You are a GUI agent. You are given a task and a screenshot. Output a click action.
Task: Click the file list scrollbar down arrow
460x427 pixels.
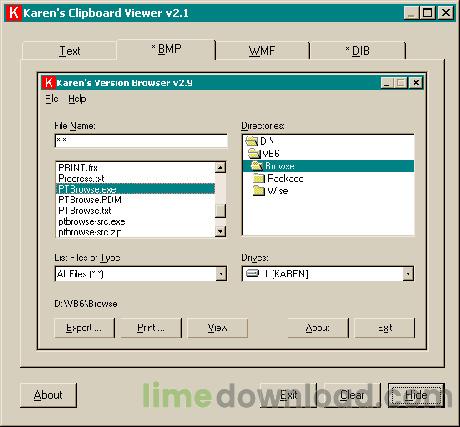click(220, 231)
